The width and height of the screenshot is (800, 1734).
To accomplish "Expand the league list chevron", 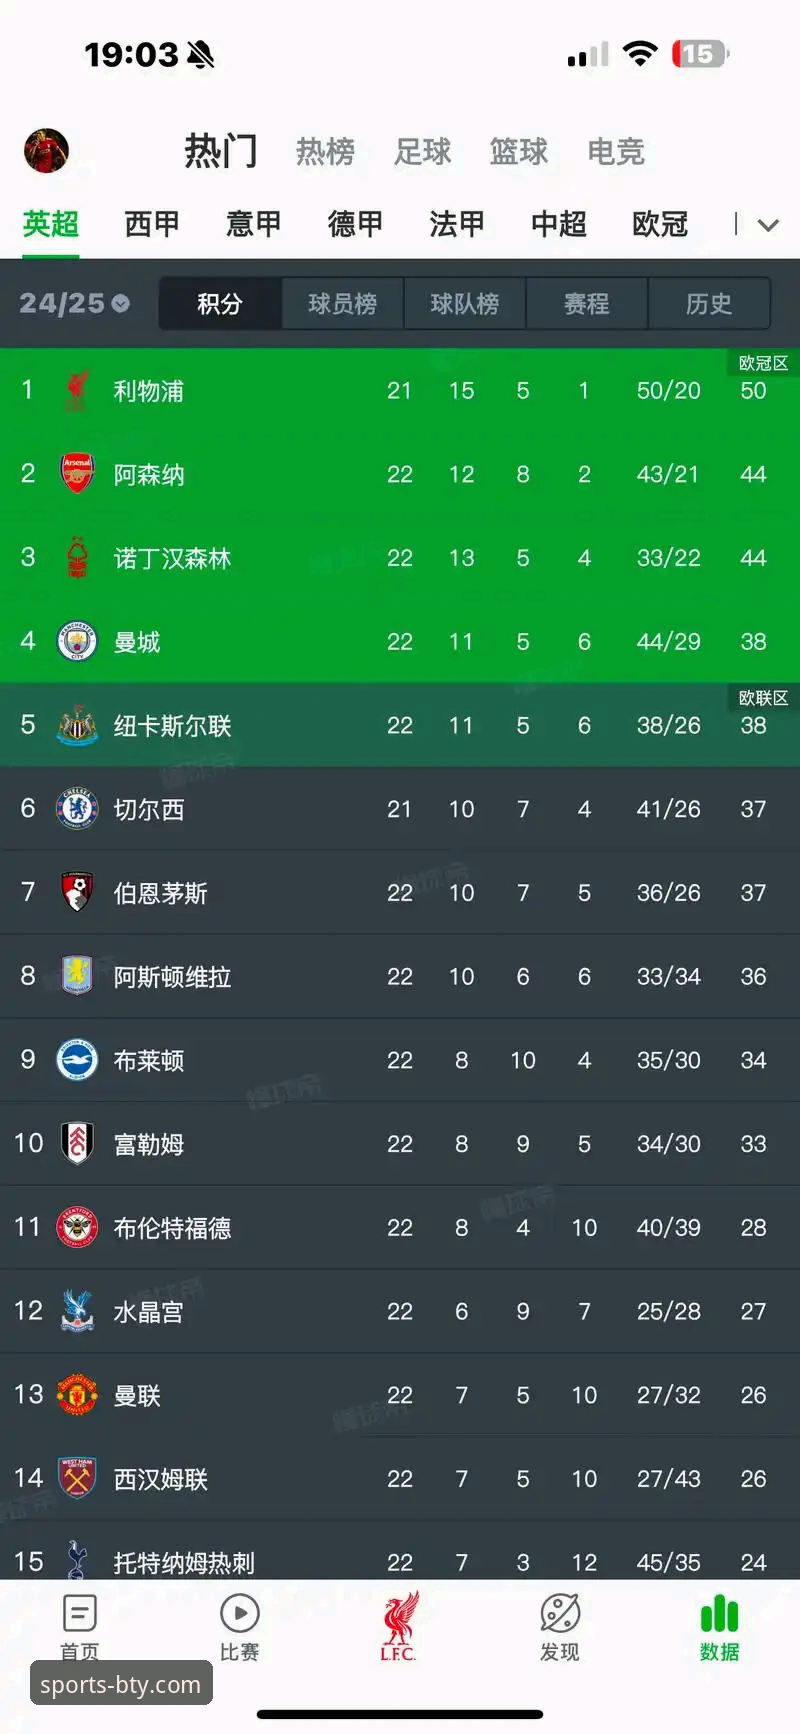I will (768, 225).
